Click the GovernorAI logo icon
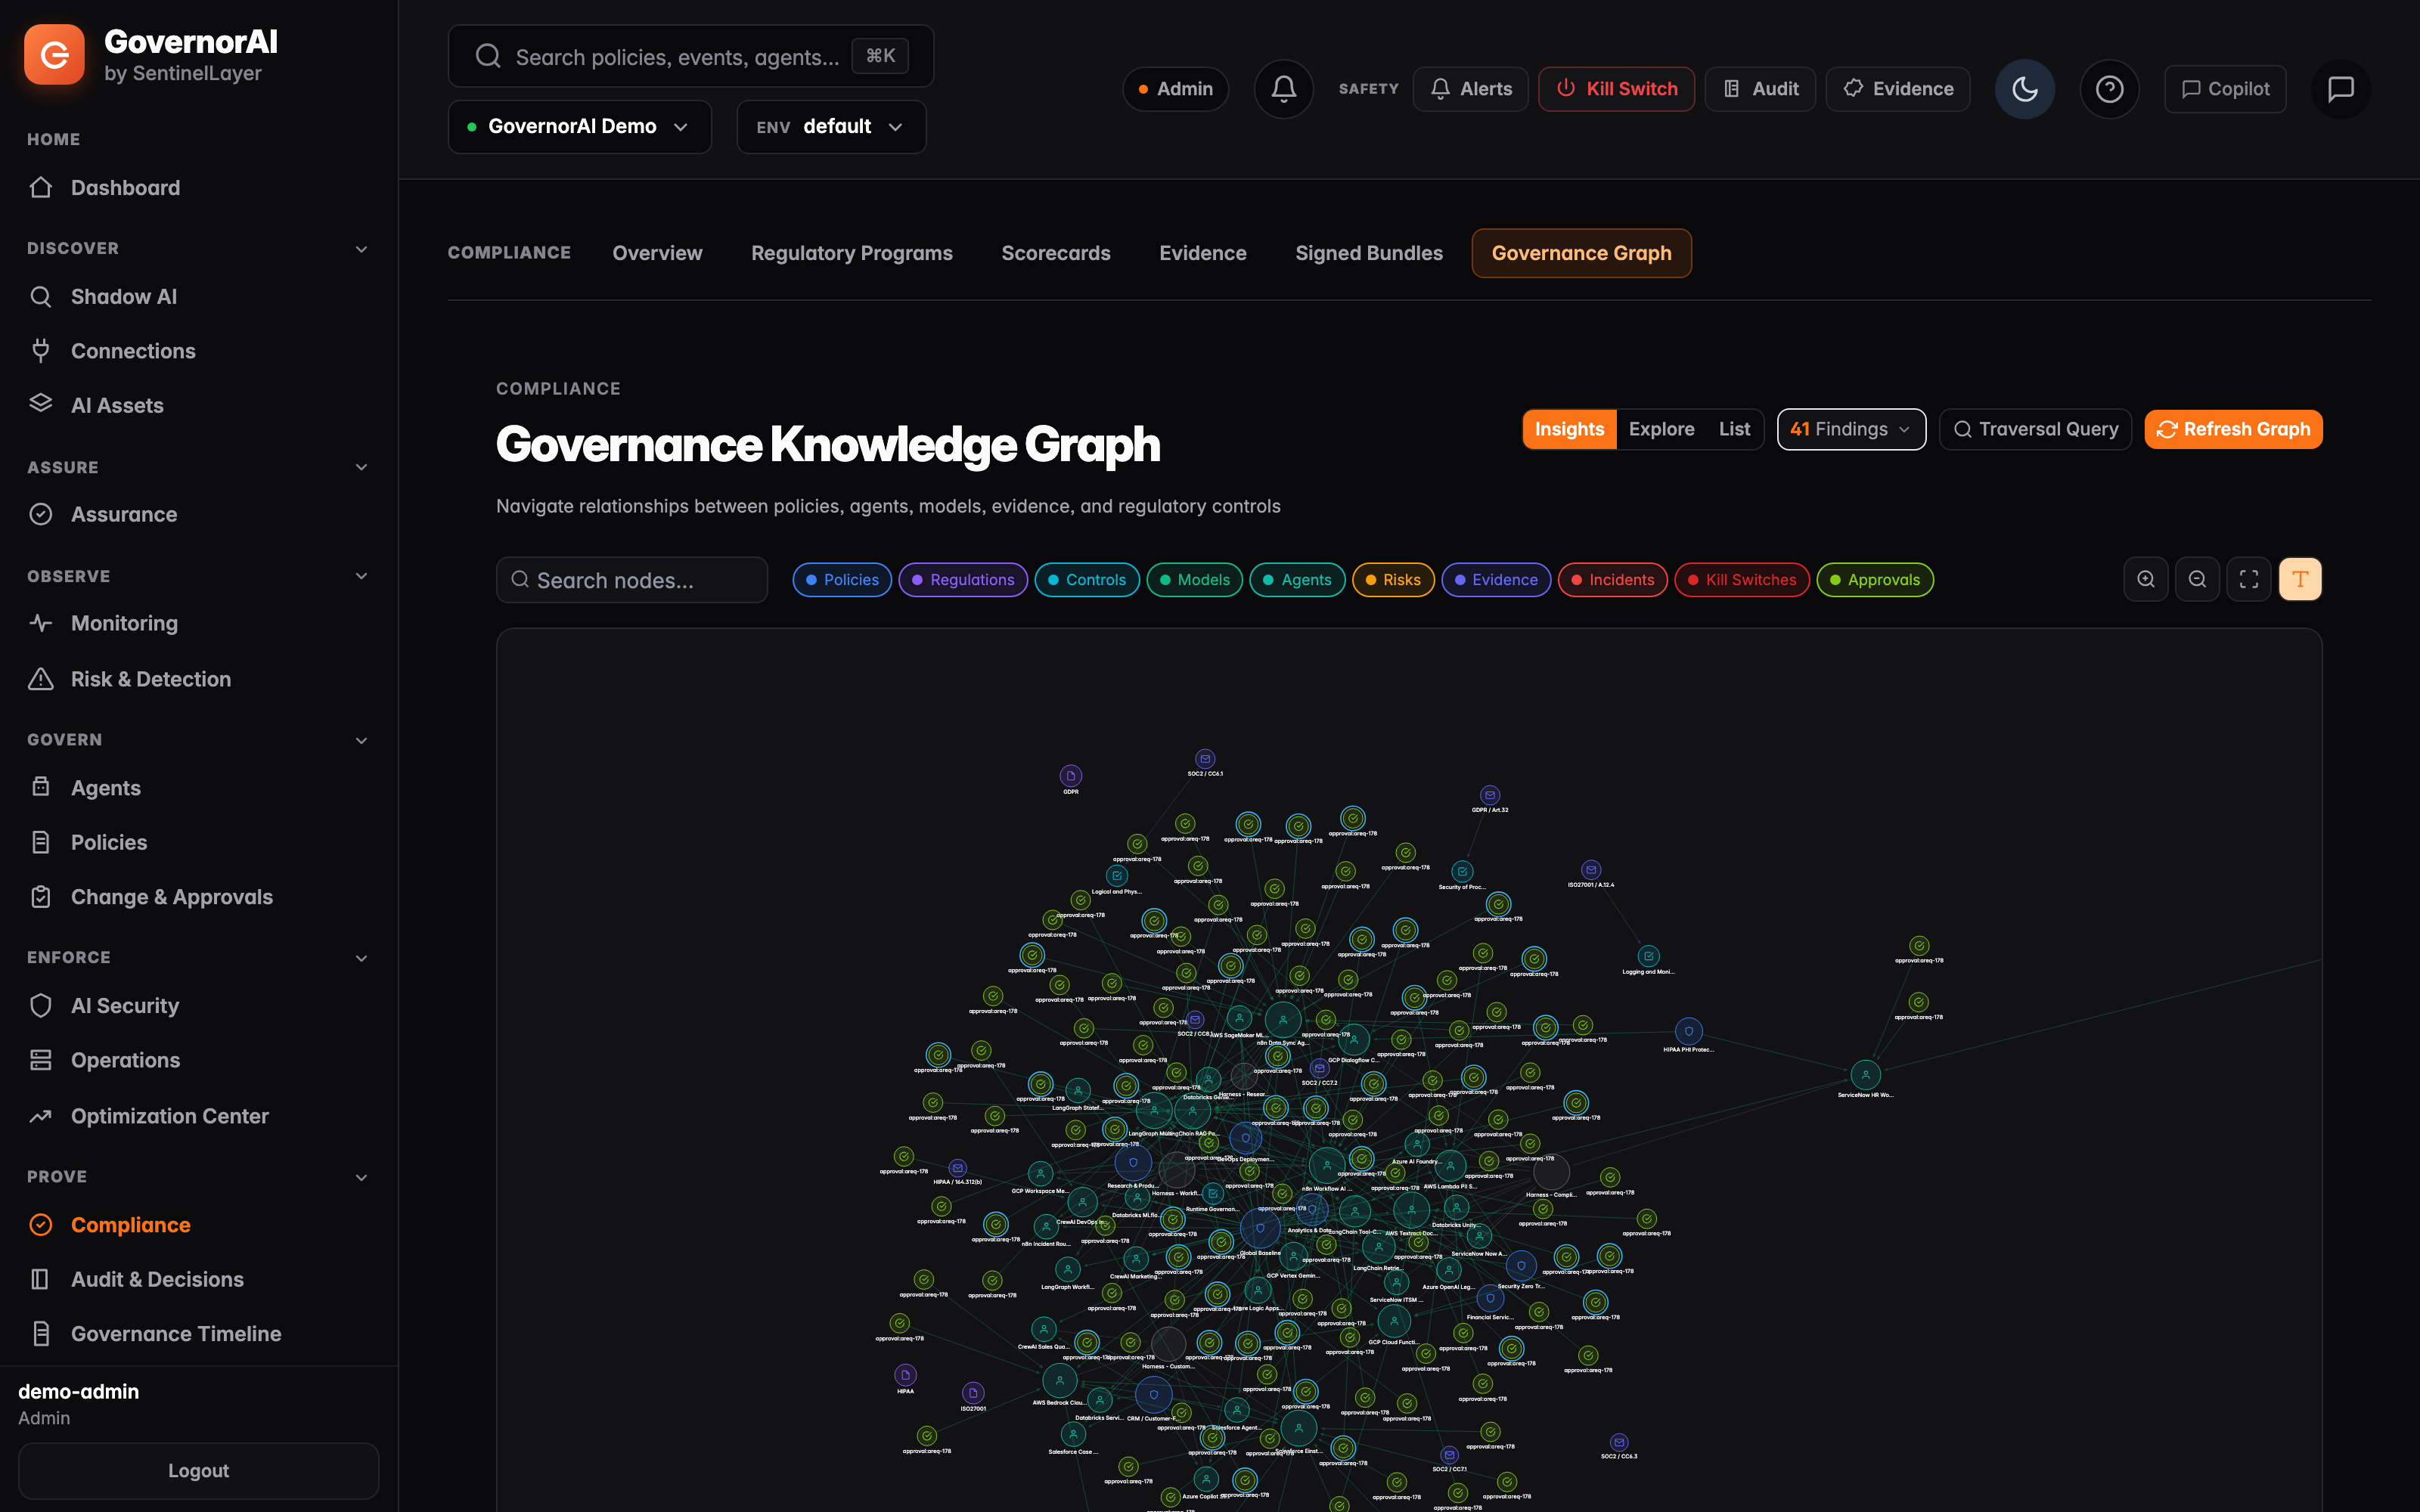This screenshot has width=2420, height=1512. pos(54,55)
